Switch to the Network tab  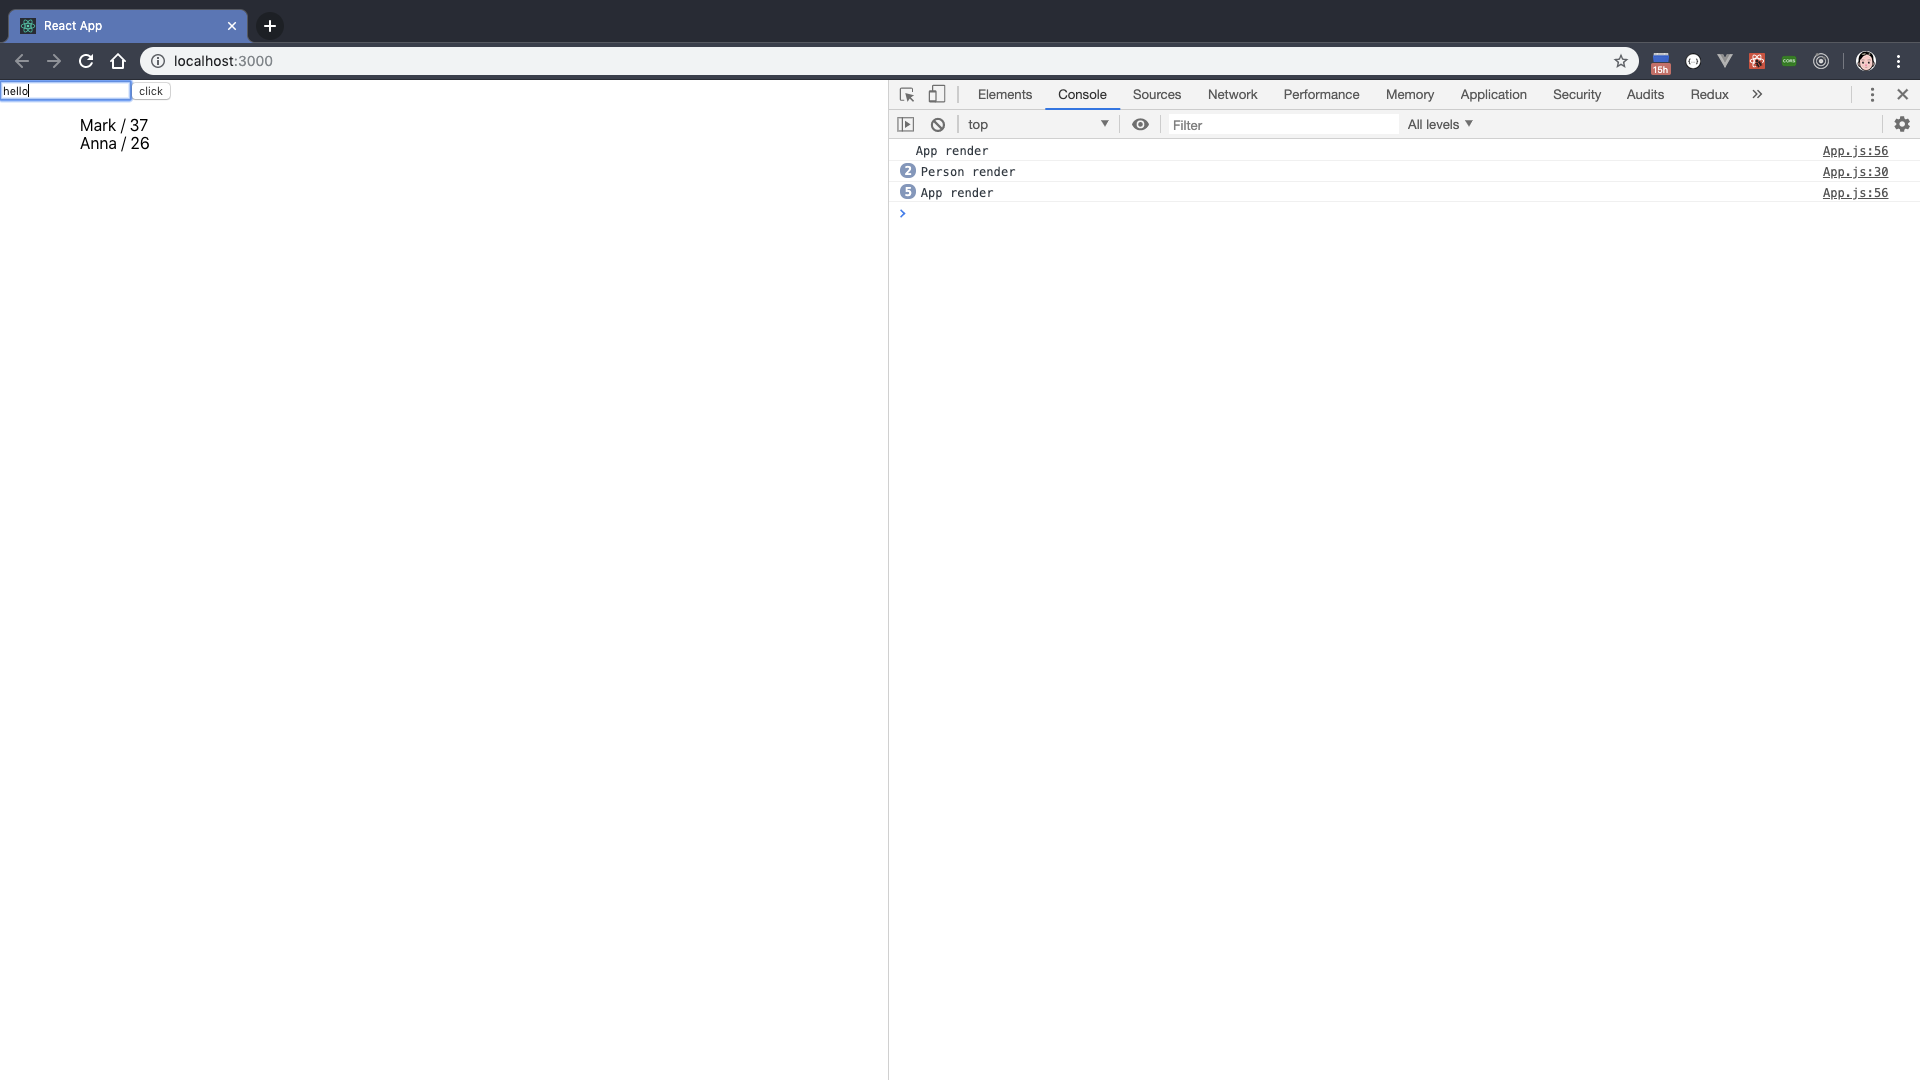(x=1232, y=94)
